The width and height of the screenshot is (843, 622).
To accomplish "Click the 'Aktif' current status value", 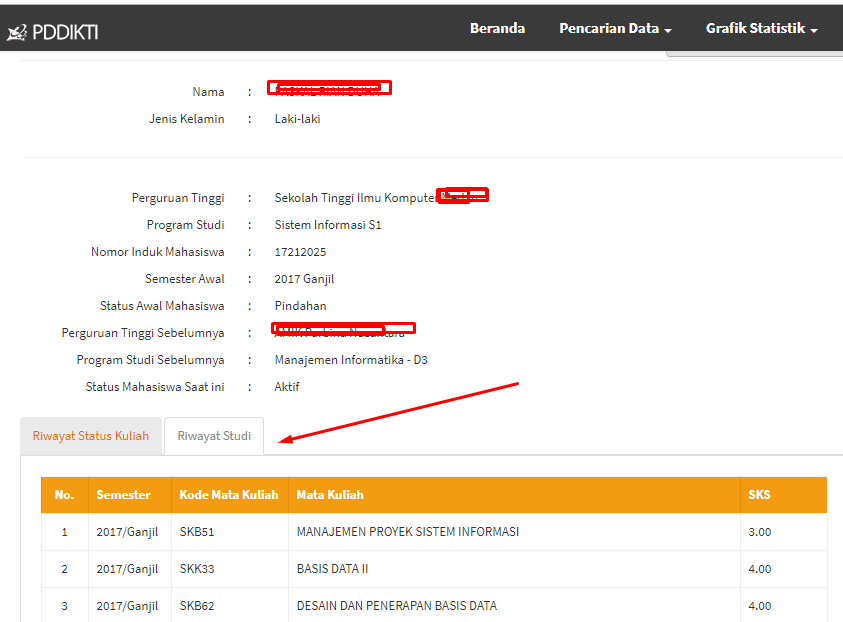I will tap(287, 387).
